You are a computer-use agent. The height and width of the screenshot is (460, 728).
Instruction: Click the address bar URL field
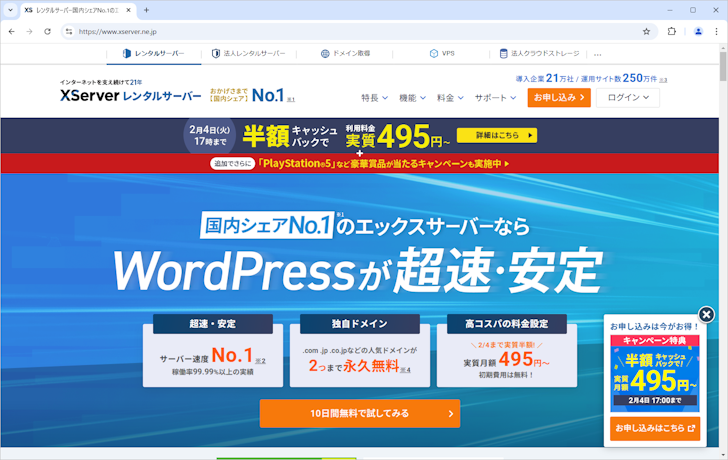[x=358, y=32]
